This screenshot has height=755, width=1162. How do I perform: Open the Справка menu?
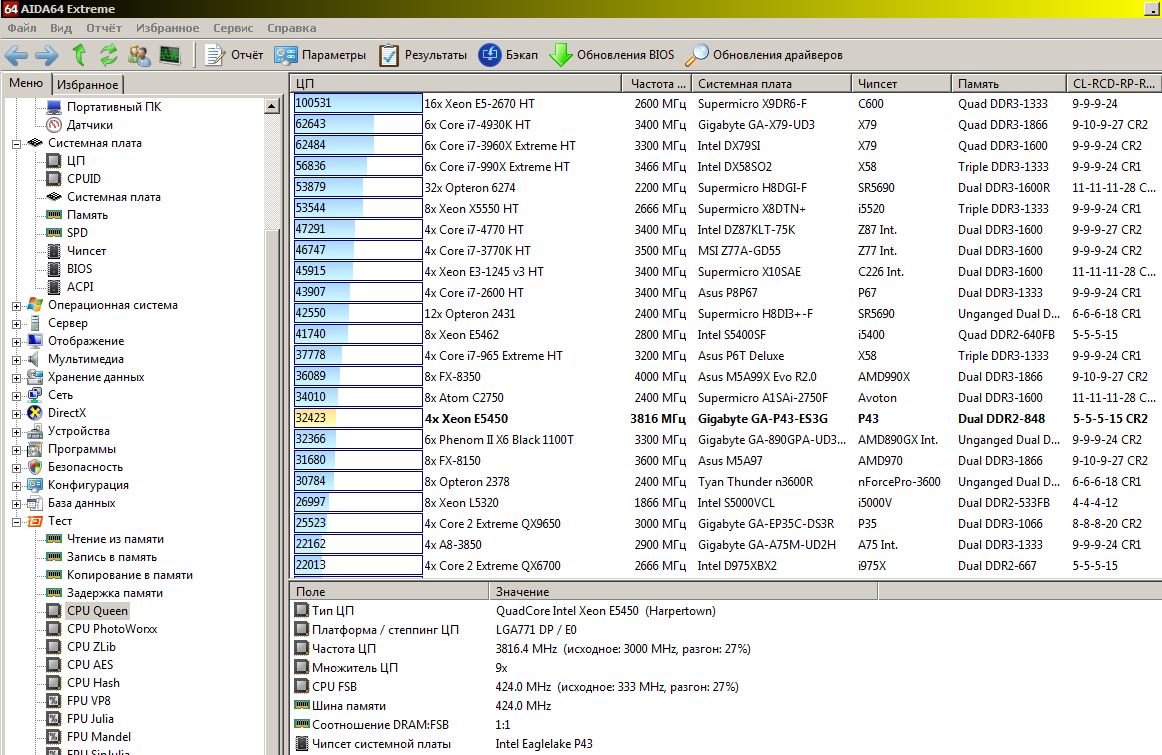291,28
